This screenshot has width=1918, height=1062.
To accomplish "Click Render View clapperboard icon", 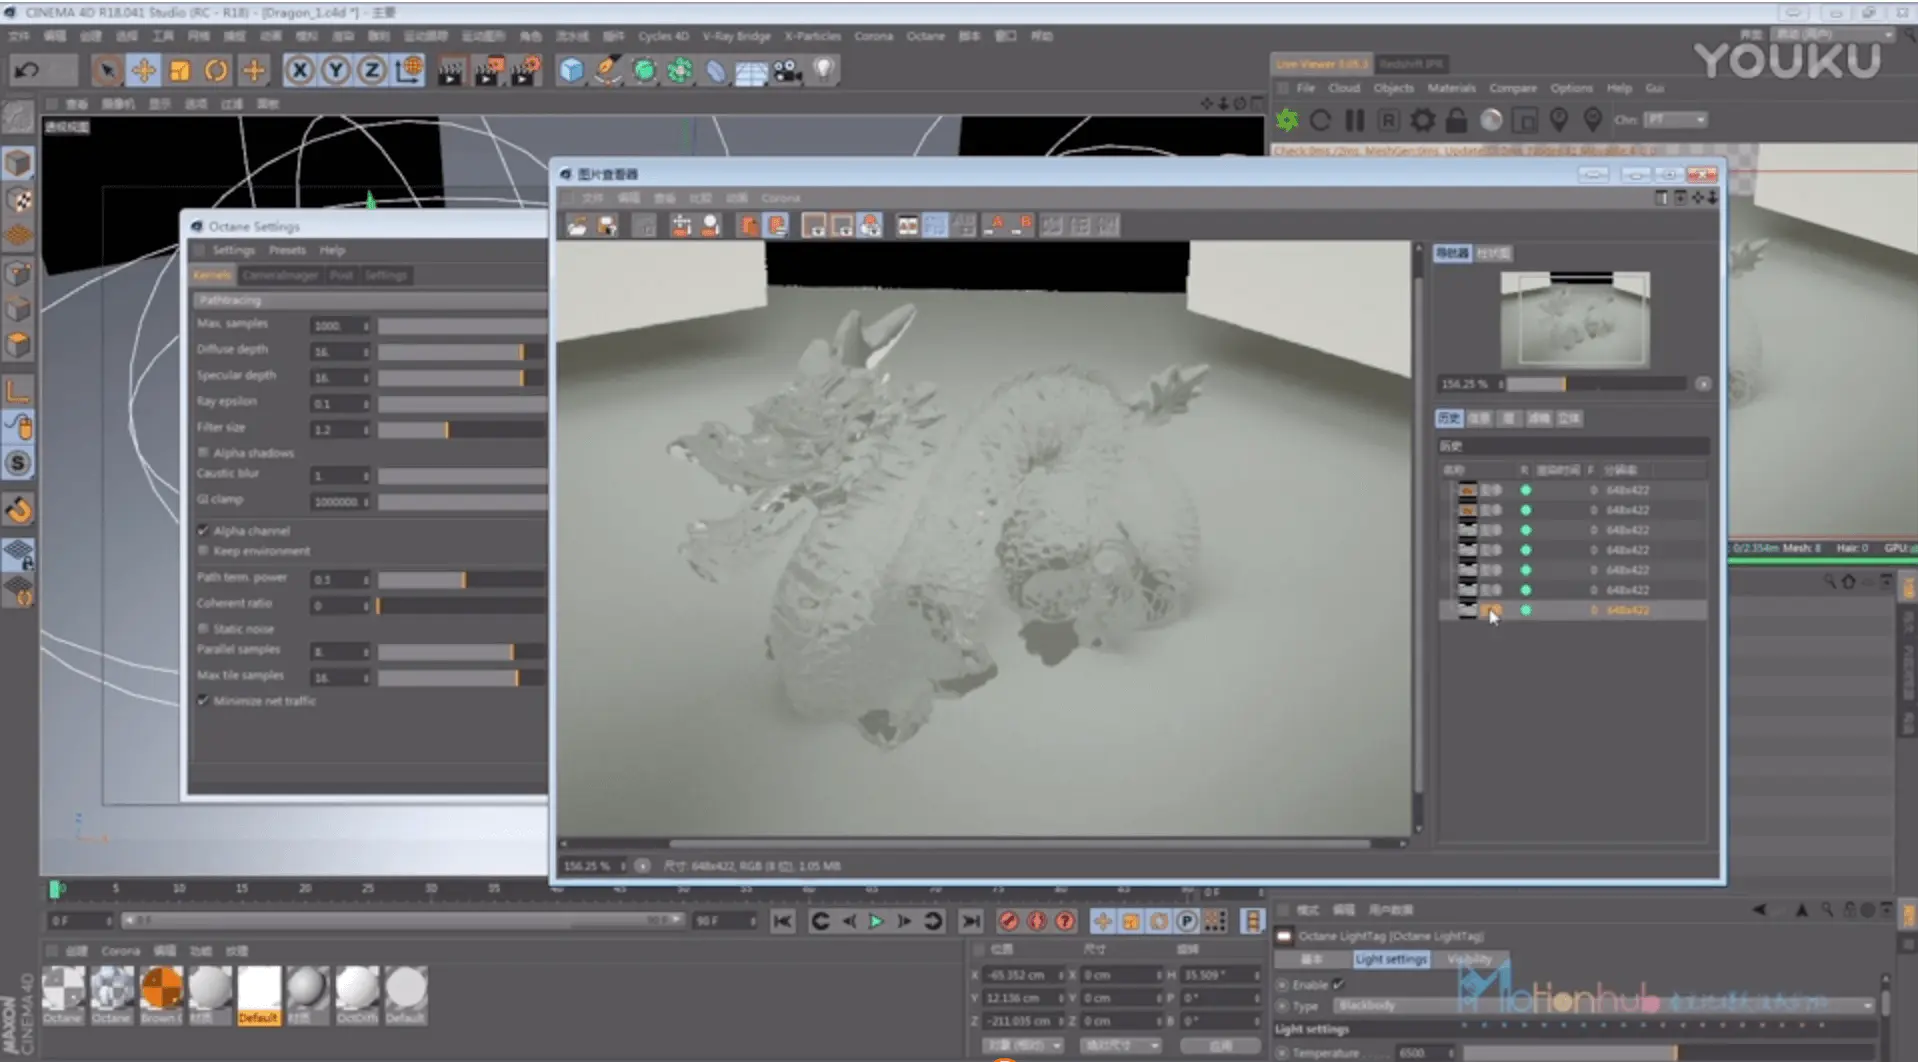I will (451, 70).
